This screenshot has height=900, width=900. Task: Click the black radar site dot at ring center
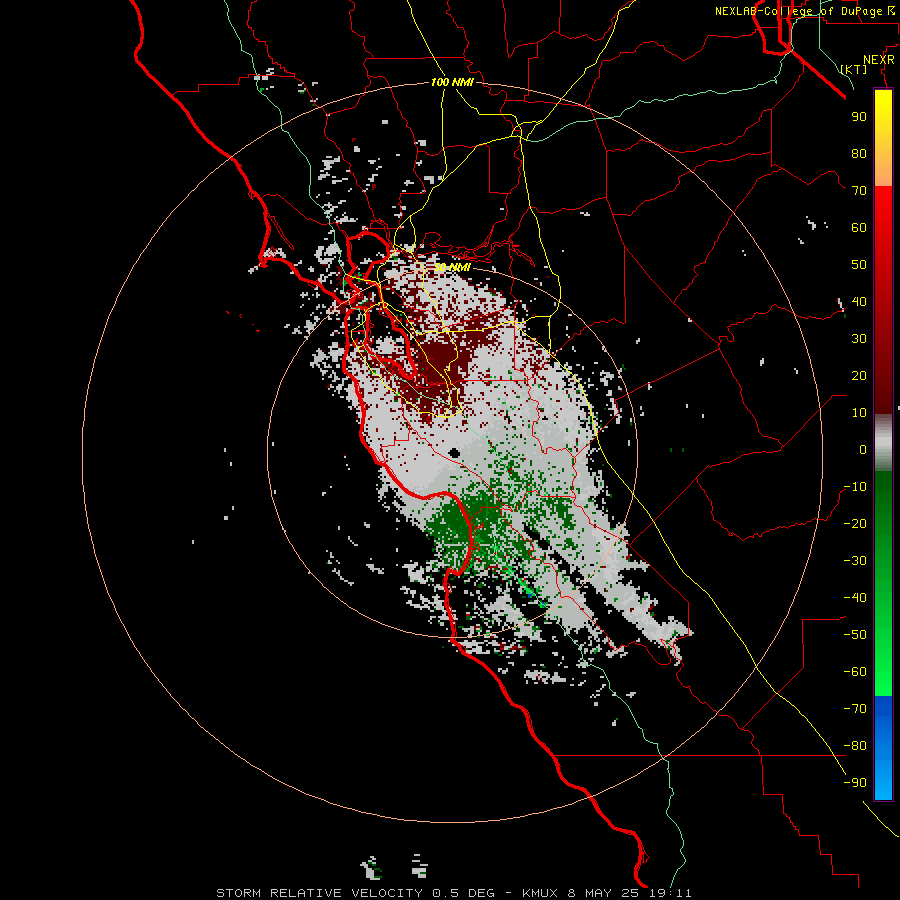pos(455,453)
